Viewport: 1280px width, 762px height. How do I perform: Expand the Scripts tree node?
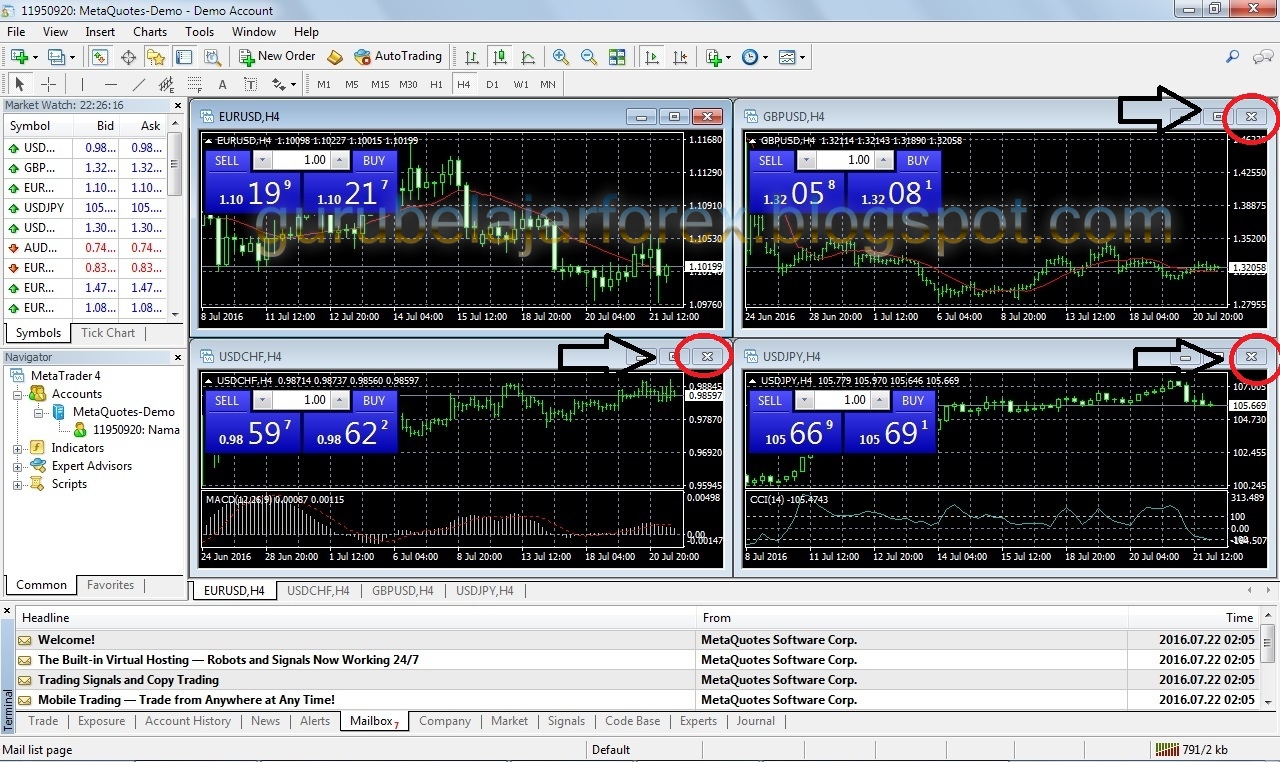click(18, 484)
